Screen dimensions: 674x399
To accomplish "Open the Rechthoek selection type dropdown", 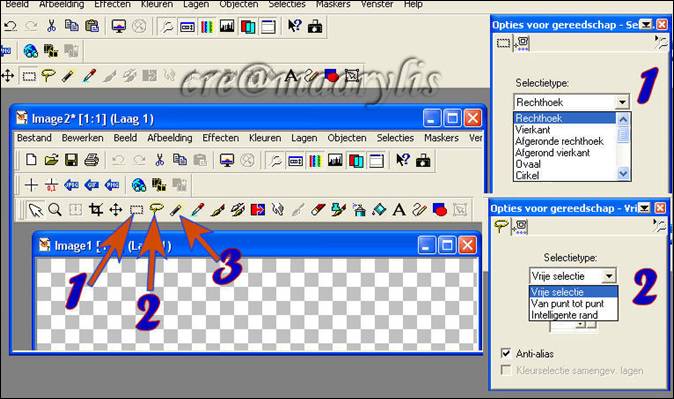I will coord(622,102).
